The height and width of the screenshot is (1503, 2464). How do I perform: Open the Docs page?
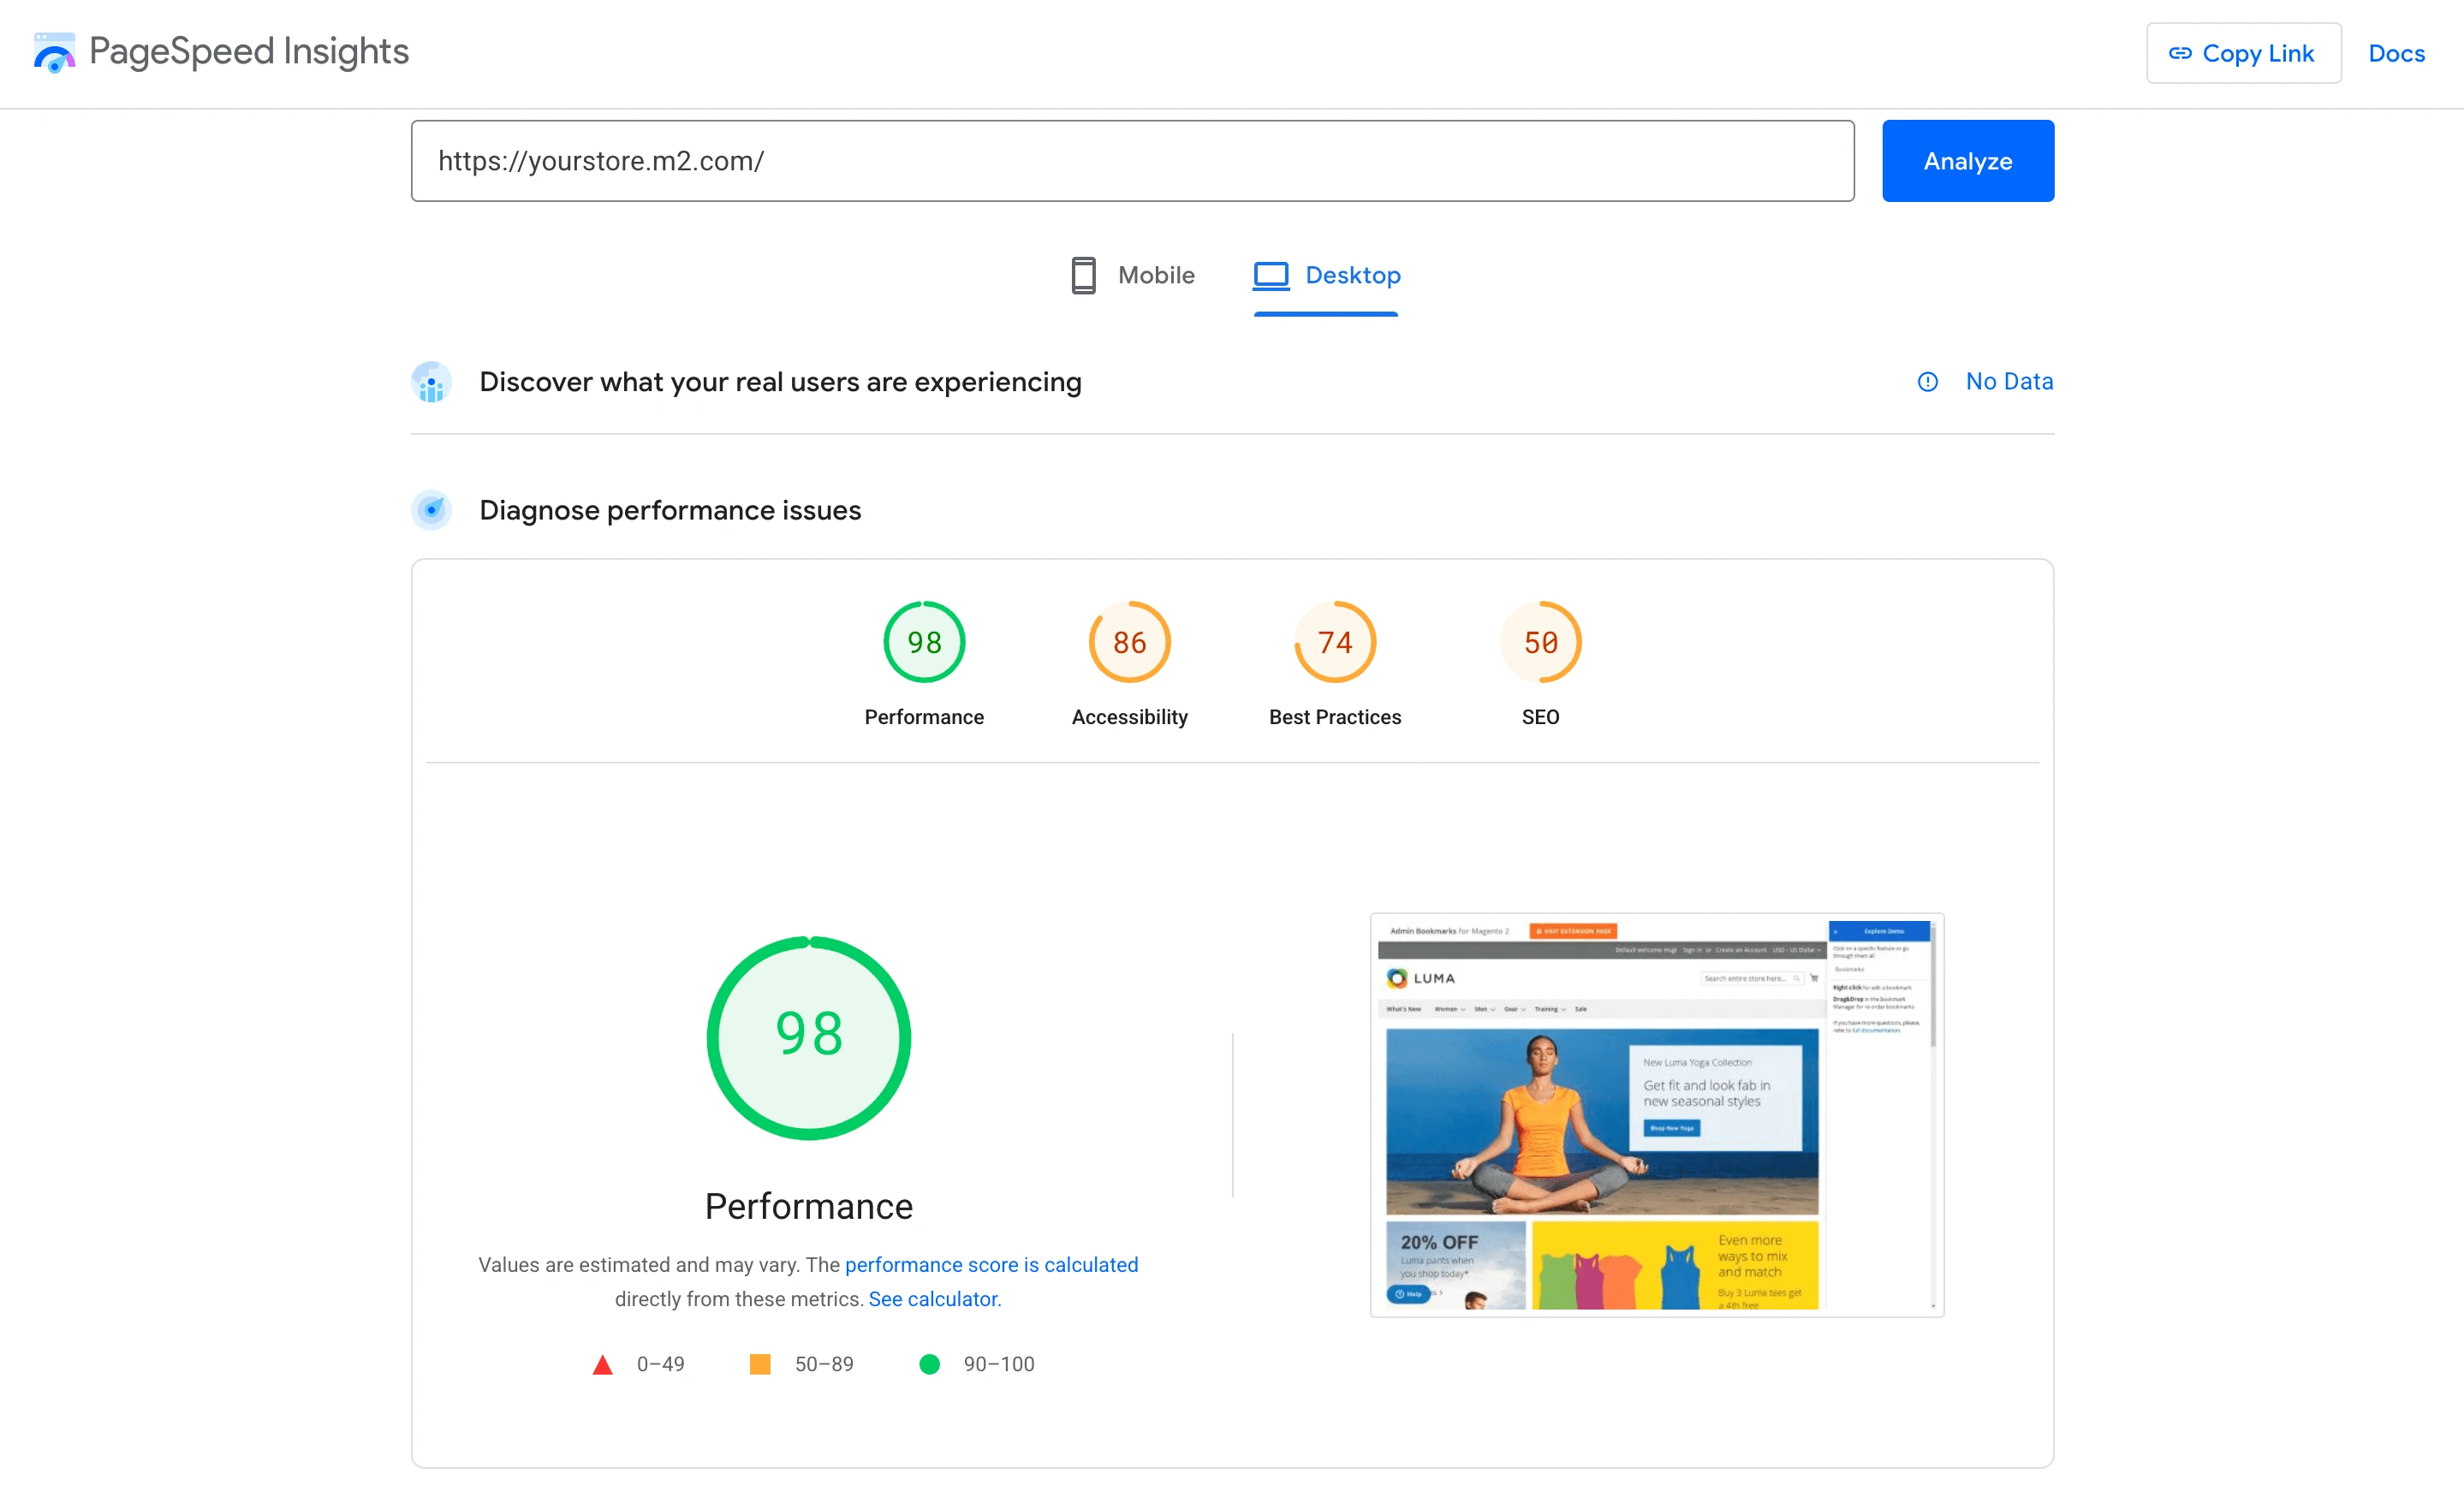(x=2396, y=53)
